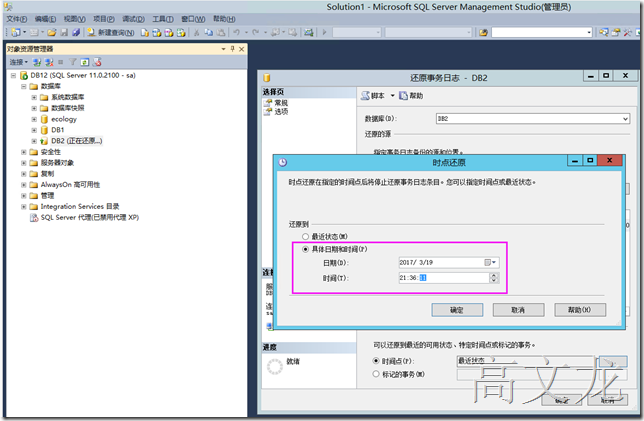
Task: Click the 新建查询(N) New Query button
Action: point(110,32)
